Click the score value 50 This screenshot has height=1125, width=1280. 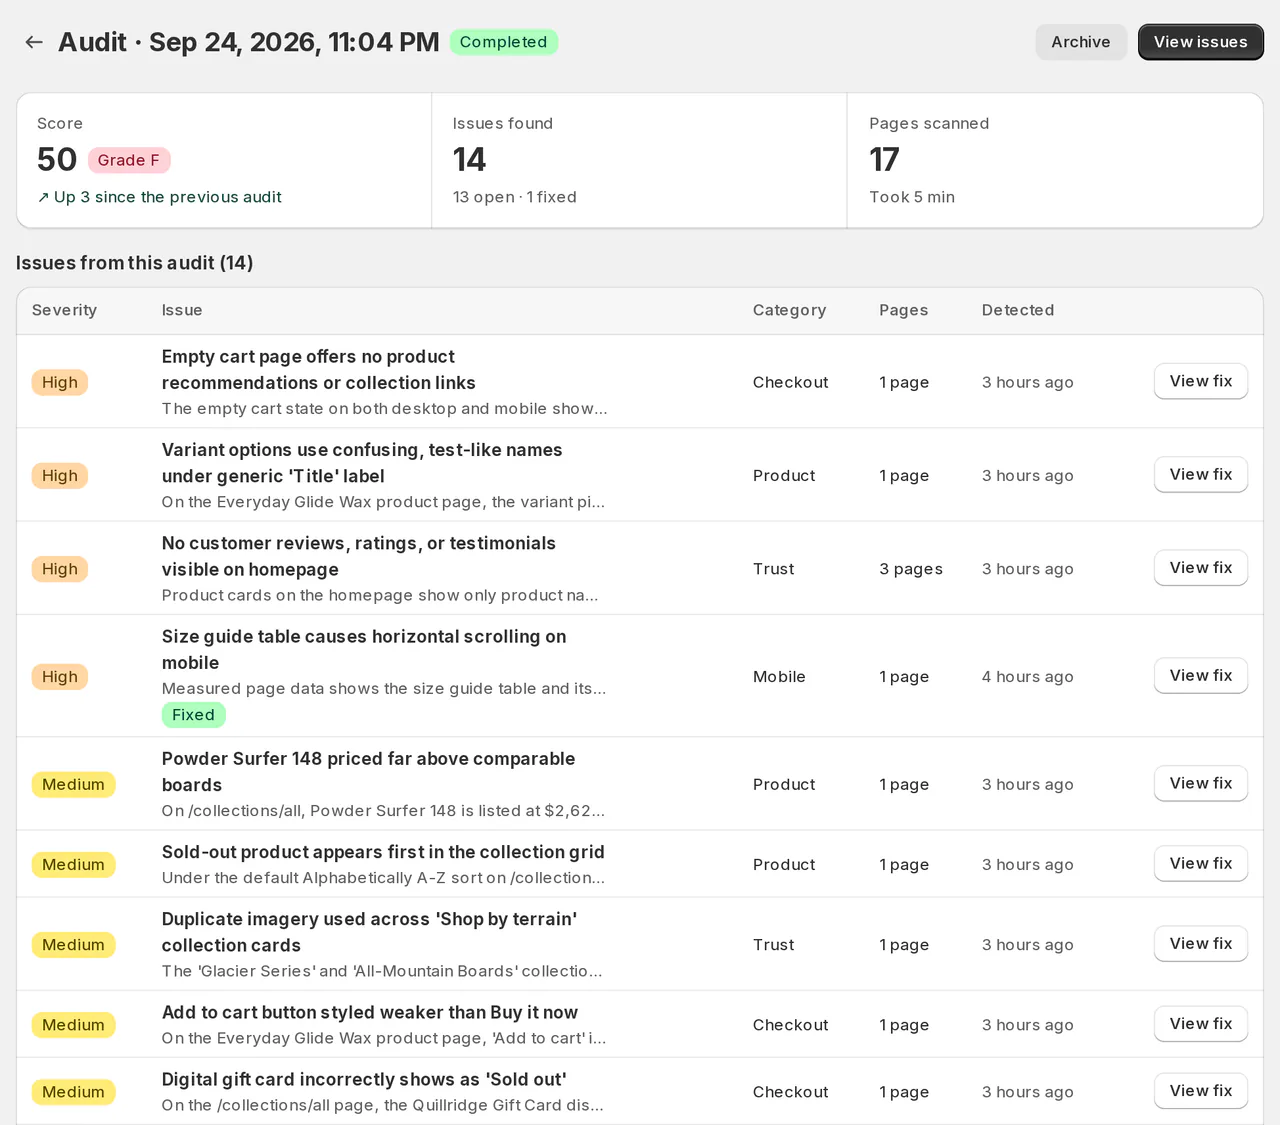pyautogui.click(x=57, y=160)
